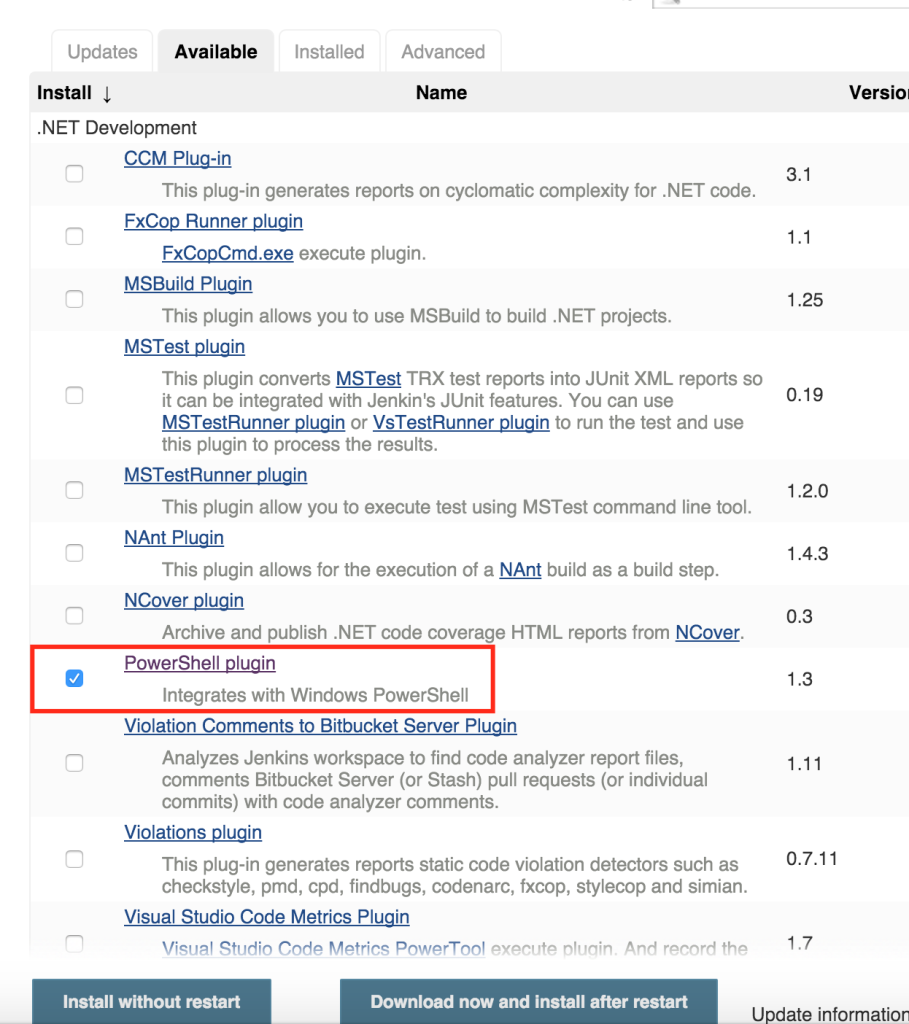Open the Installed tab
Image resolution: width=909 pixels, height=1024 pixels.
tap(329, 52)
